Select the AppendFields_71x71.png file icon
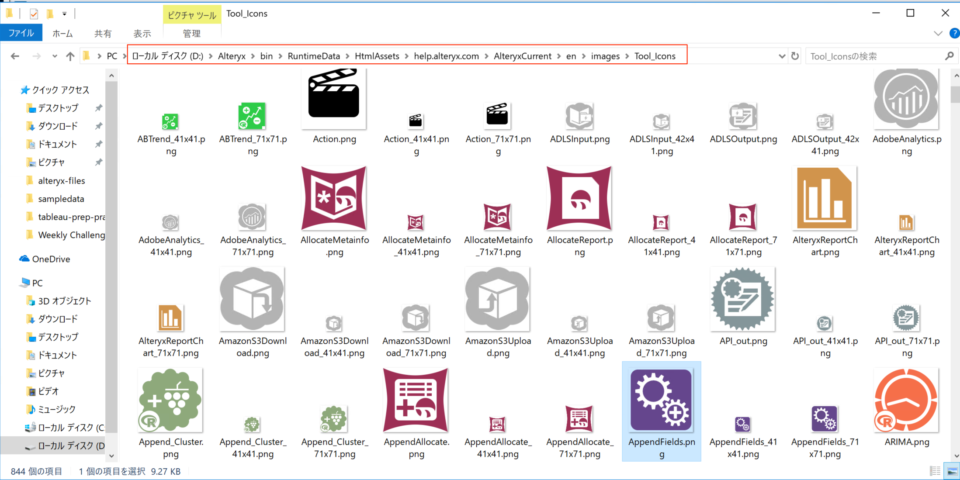 point(825,418)
